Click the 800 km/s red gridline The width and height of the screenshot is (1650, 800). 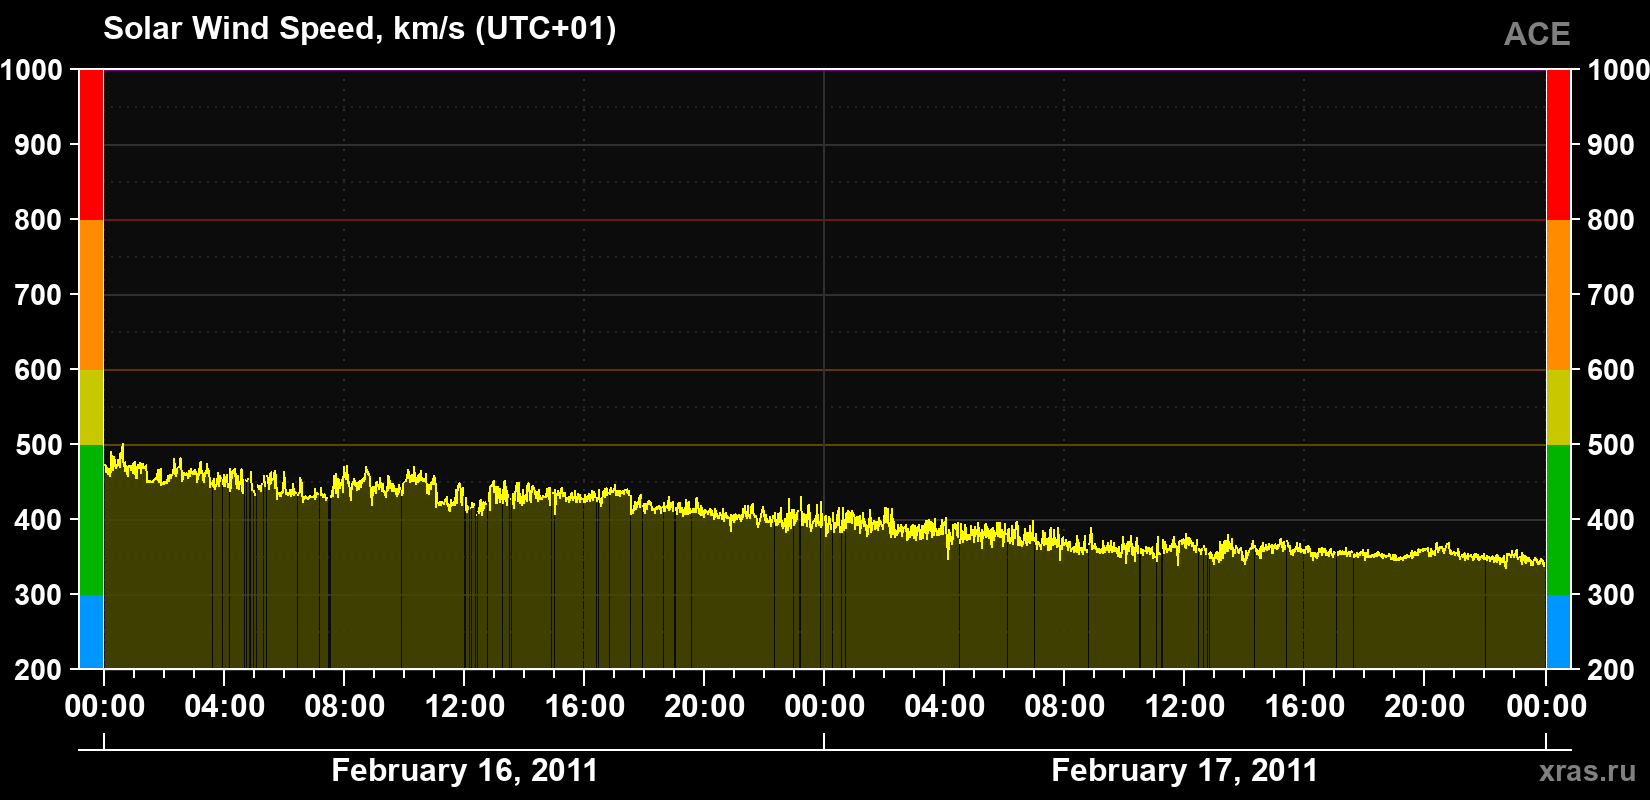[824, 220]
